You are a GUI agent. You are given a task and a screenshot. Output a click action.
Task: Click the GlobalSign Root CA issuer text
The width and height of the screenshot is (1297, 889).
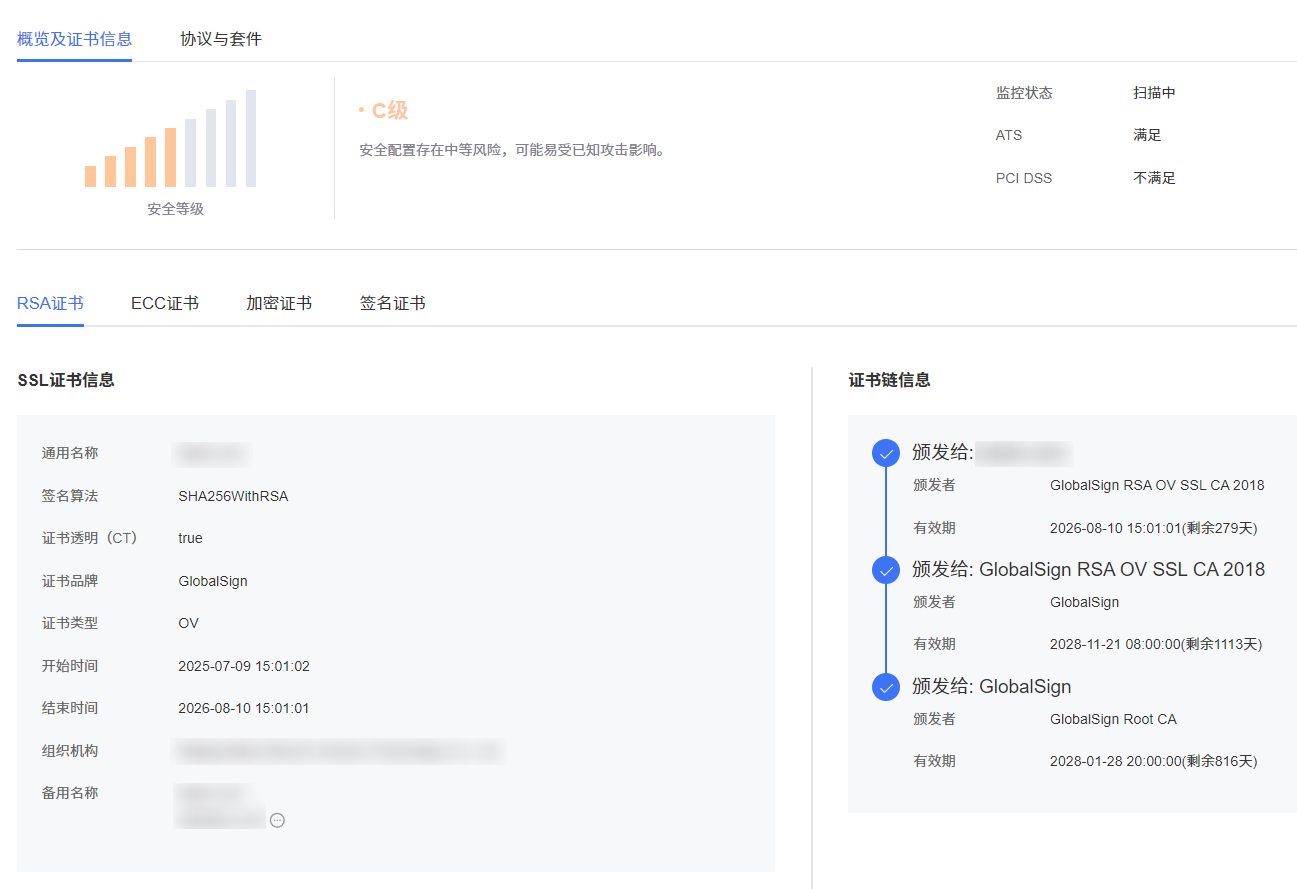coord(1113,719)
